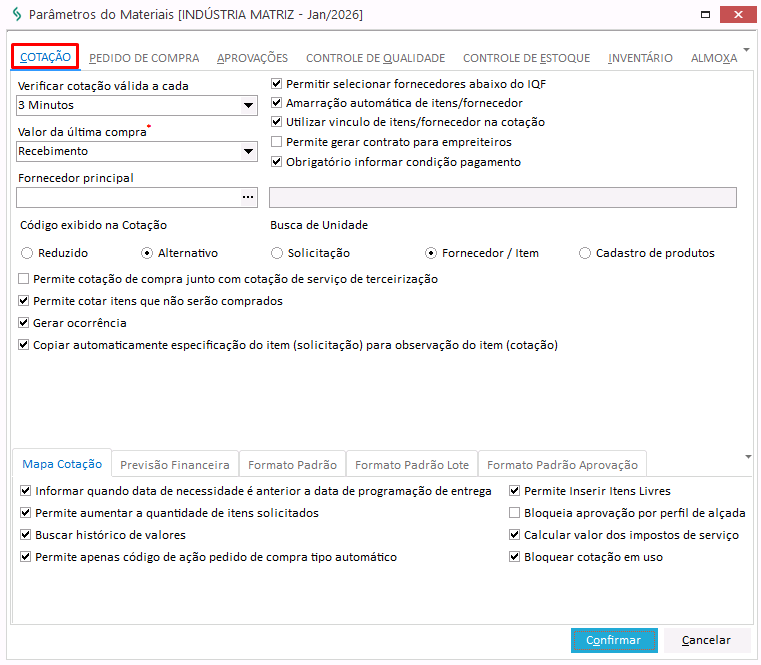Image resolution: width=761 pixels, height=665 pixels.
Task: Toggle 'Permite apenas código de ação pedido' checkbox
Action: [25, 557]
